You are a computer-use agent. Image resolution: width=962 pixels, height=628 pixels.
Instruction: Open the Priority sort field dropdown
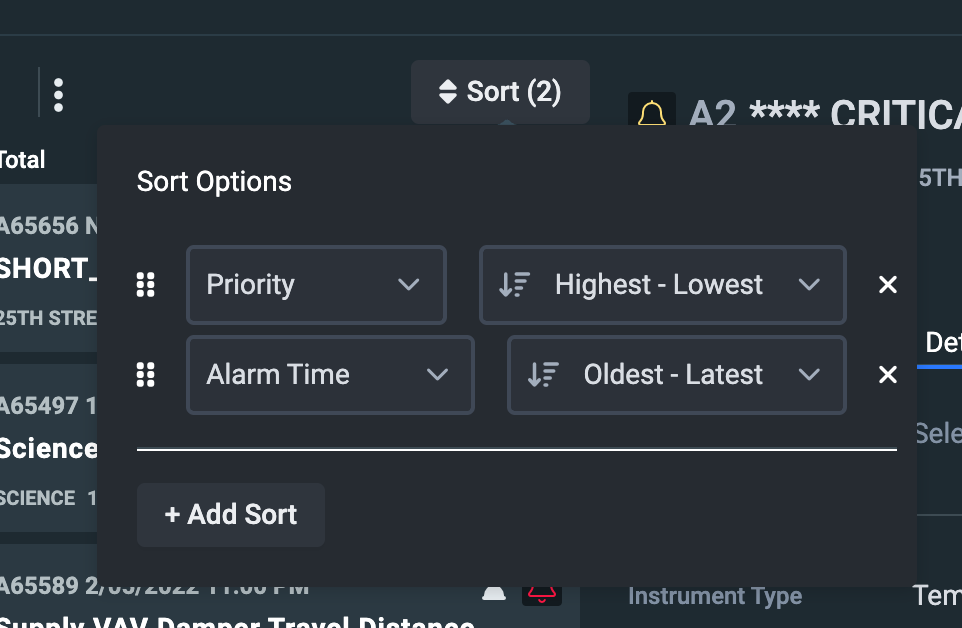click(x=316, y=285)
